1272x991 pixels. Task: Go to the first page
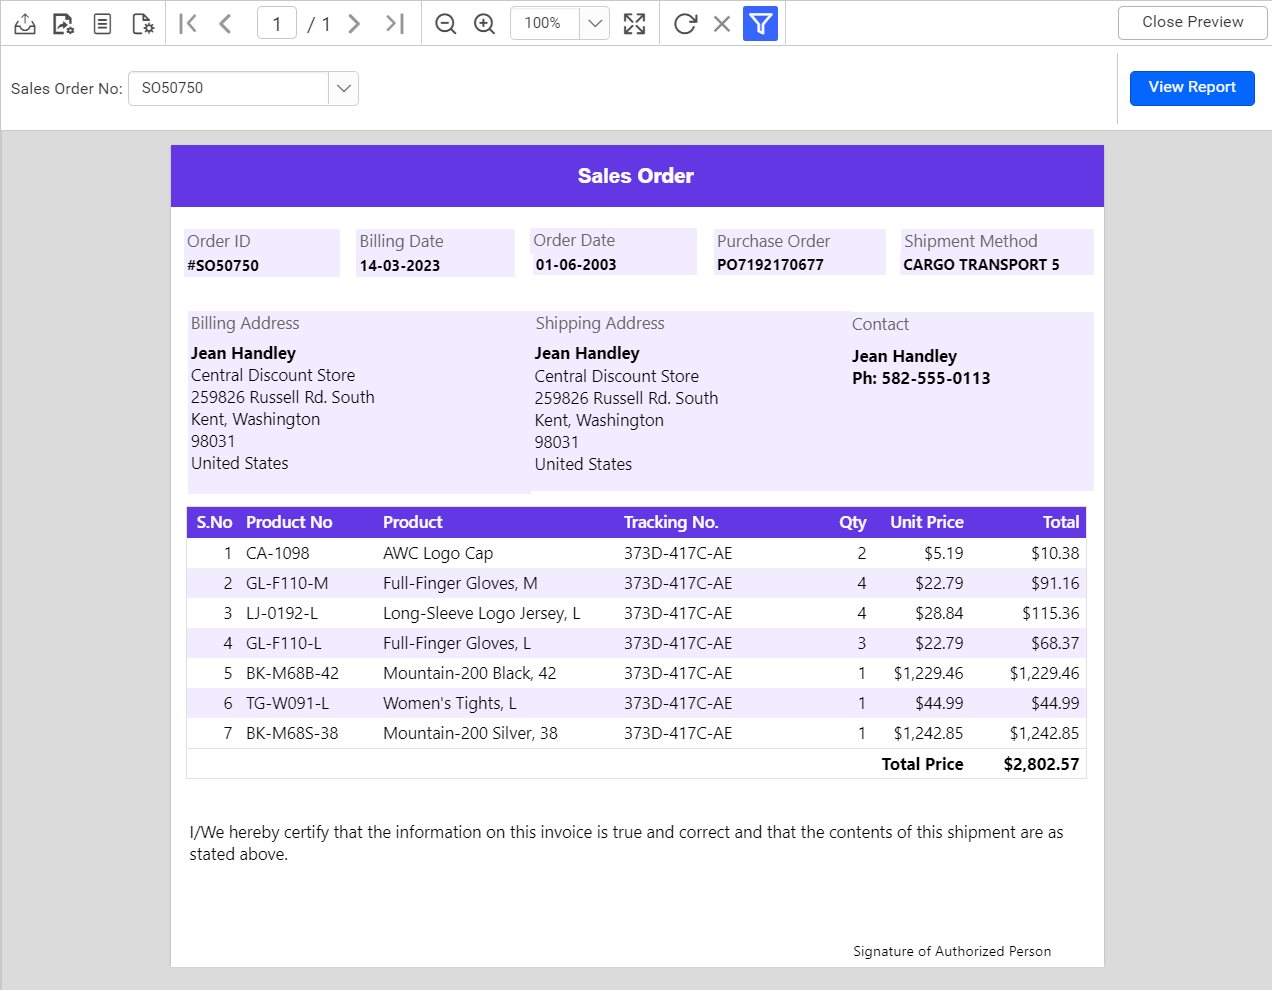(x=188, y=23)
